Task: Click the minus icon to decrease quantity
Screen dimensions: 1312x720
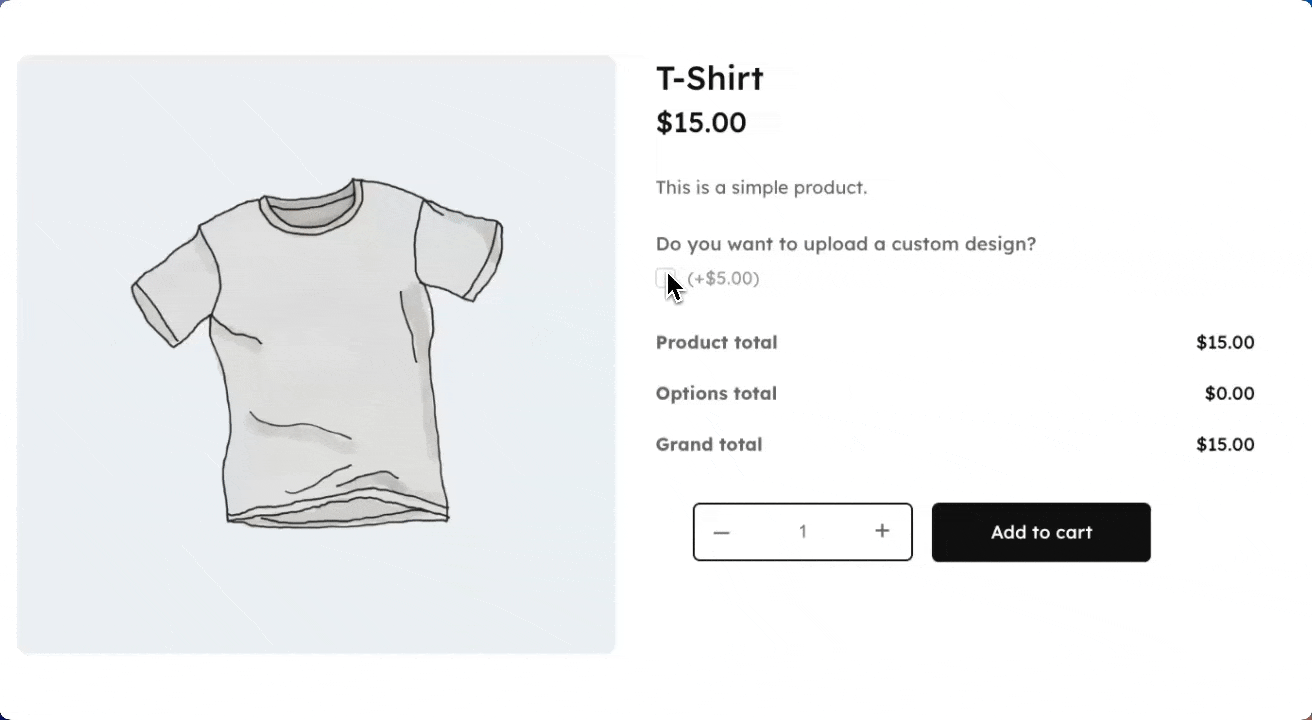Action: pyautogui.click(x=721, y=532)
